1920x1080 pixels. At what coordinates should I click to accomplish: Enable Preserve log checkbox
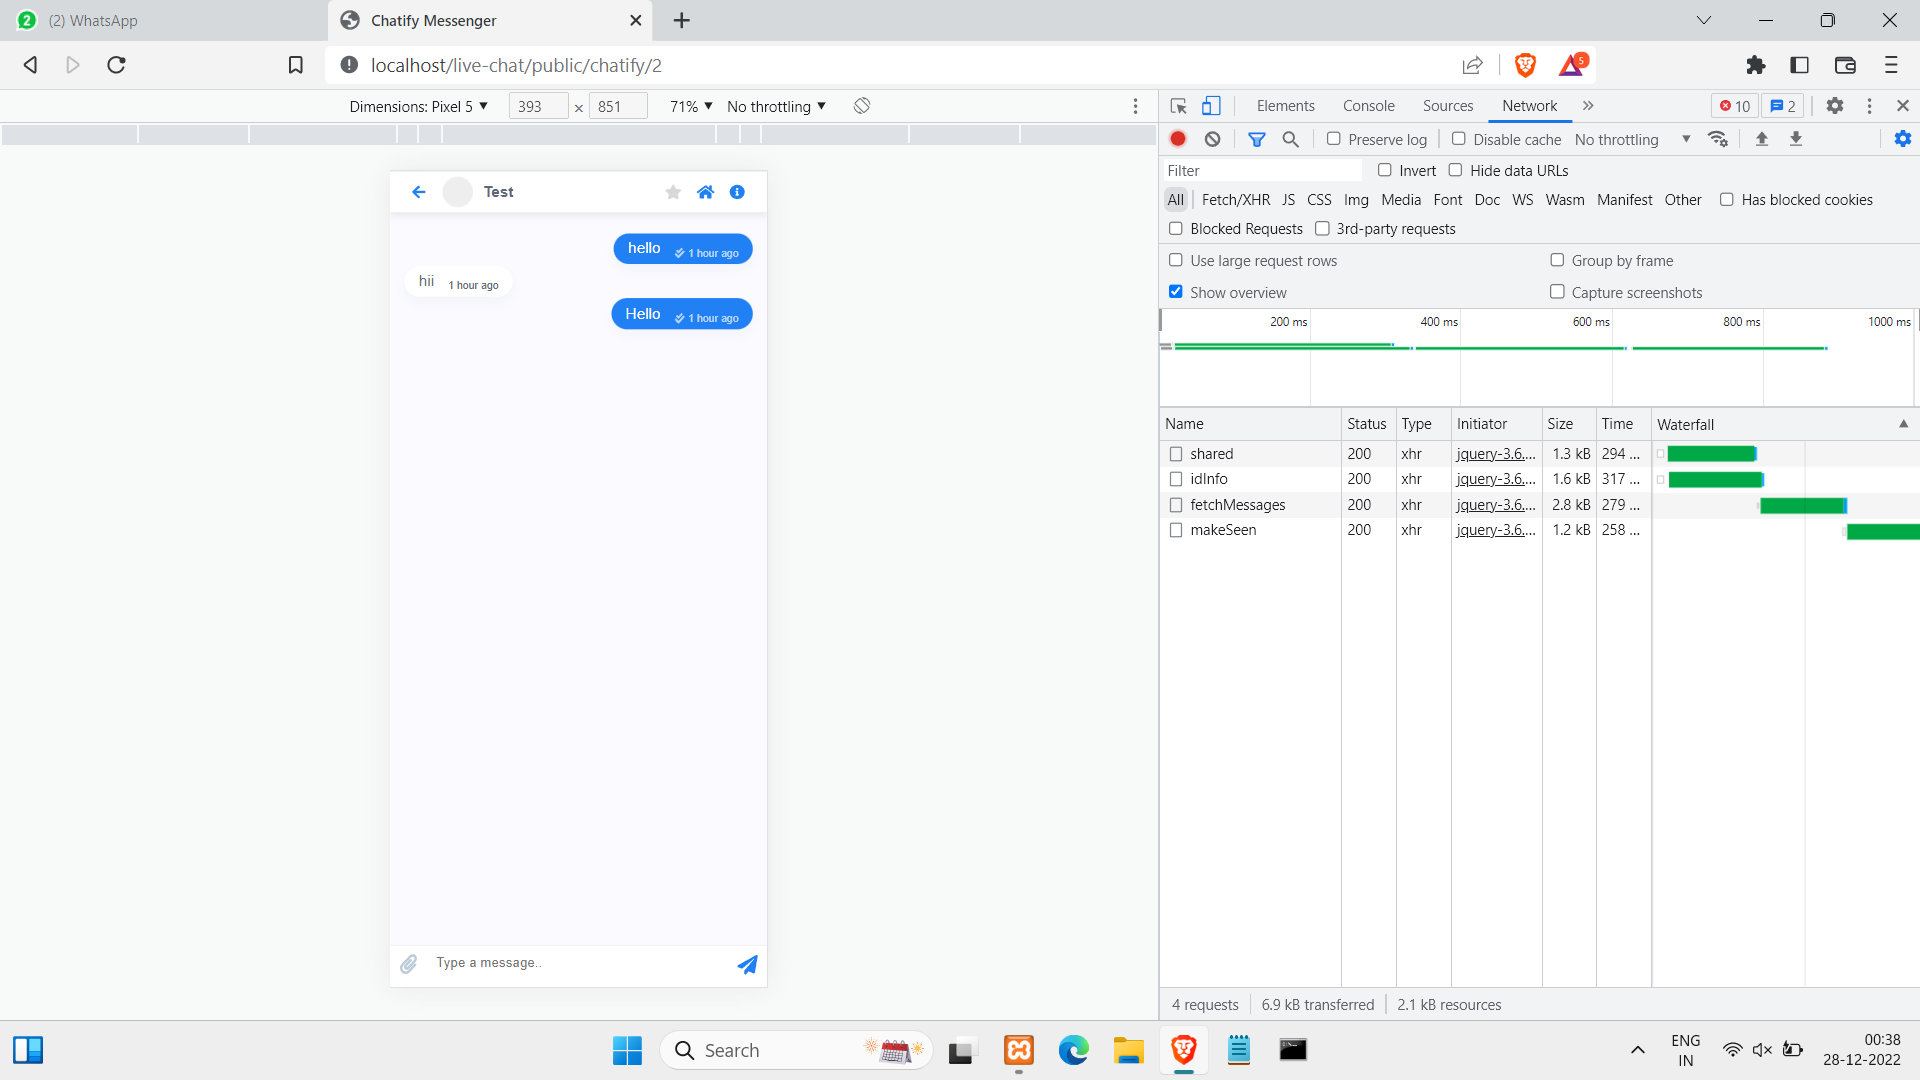pyautogui.click(x=1333, y=139)
